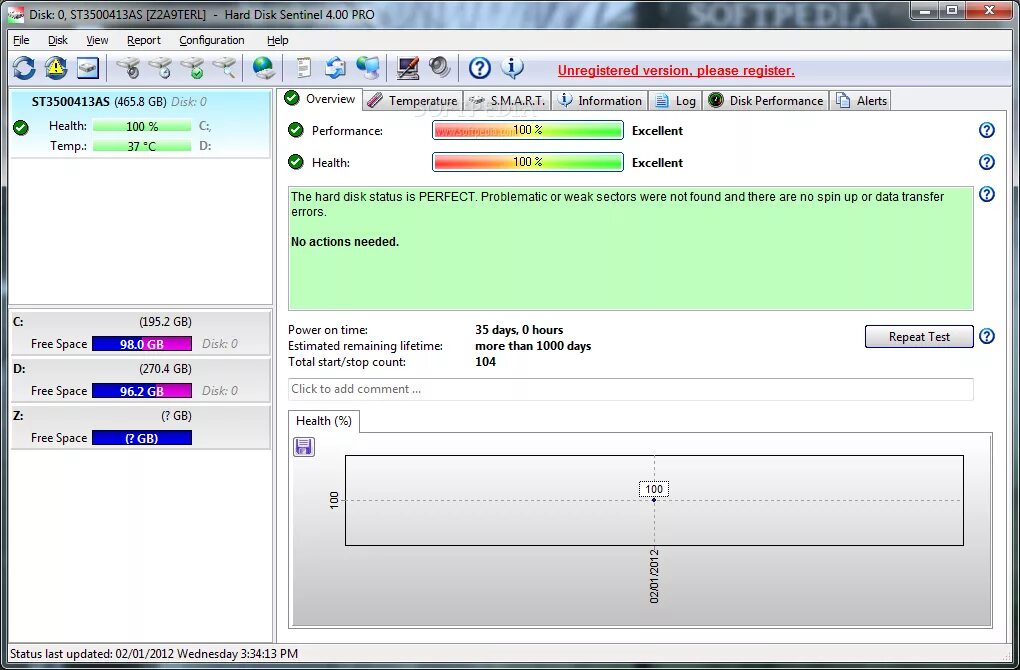Click the Temp. 37 °C green bar
The width and height of the screenshot is (1020, 670).
point(142,146)
